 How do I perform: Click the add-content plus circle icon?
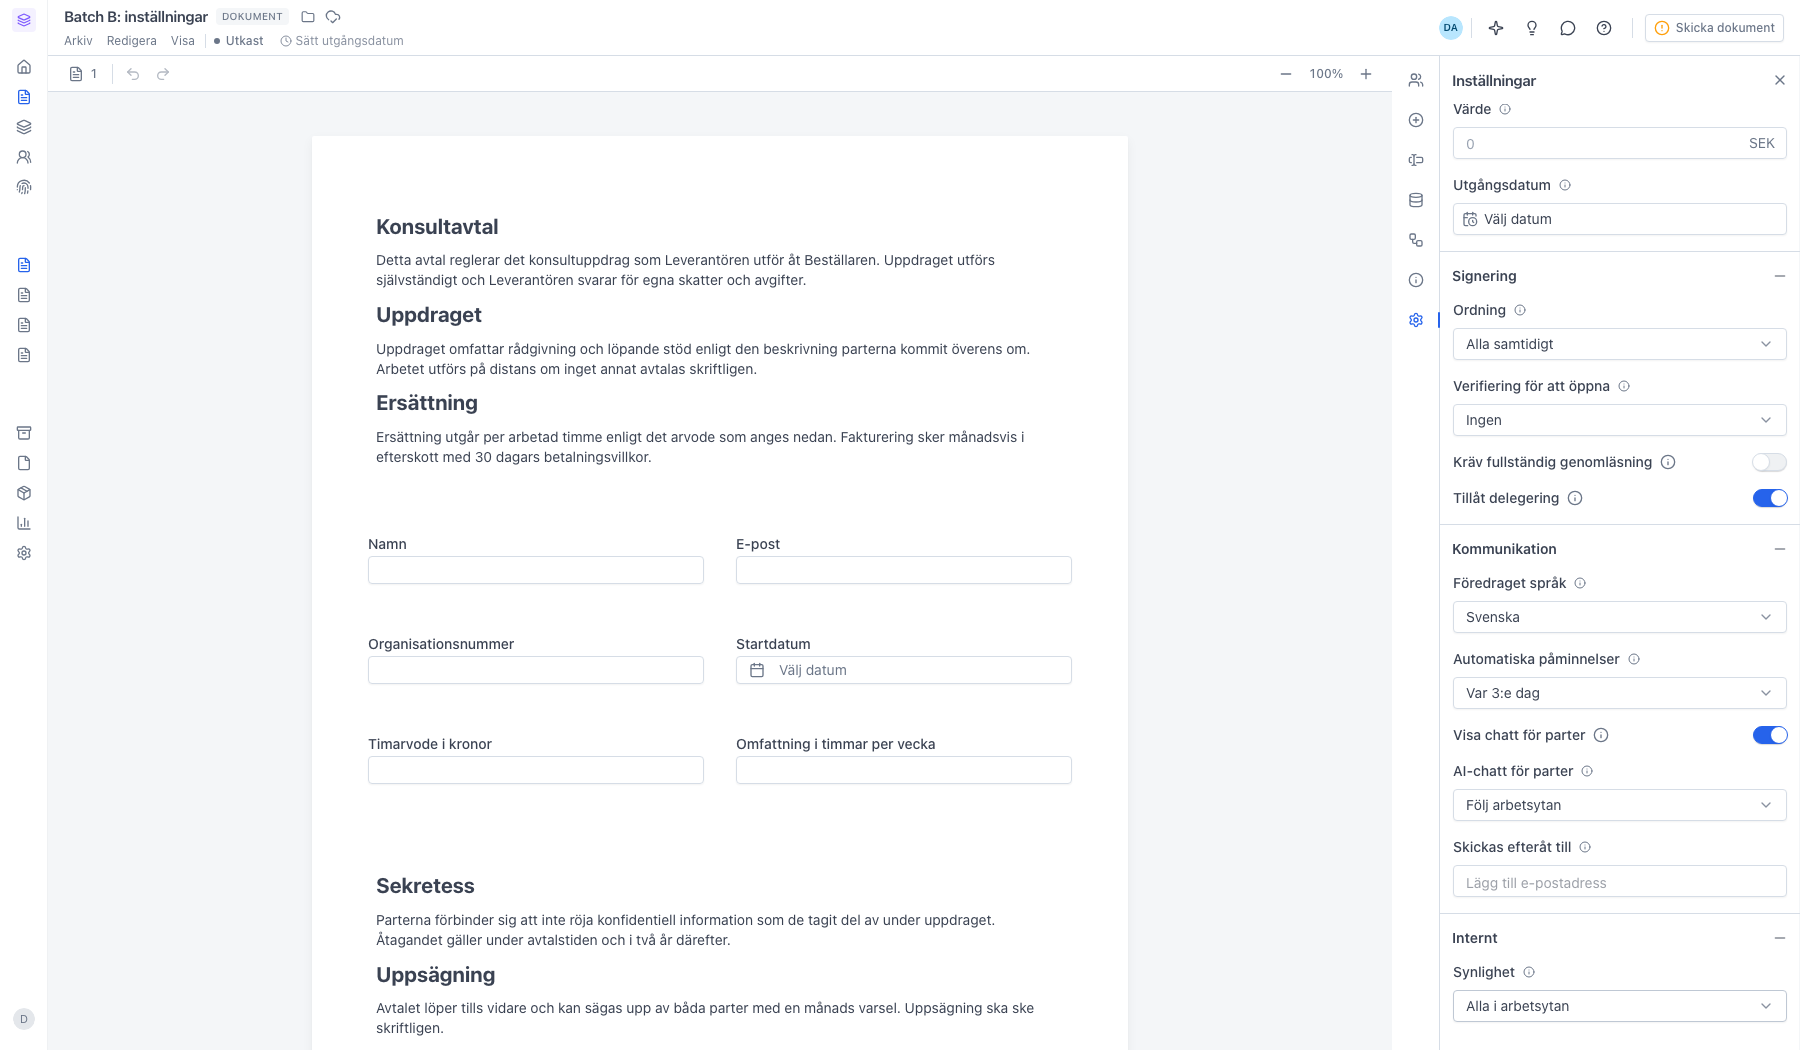1416,120
